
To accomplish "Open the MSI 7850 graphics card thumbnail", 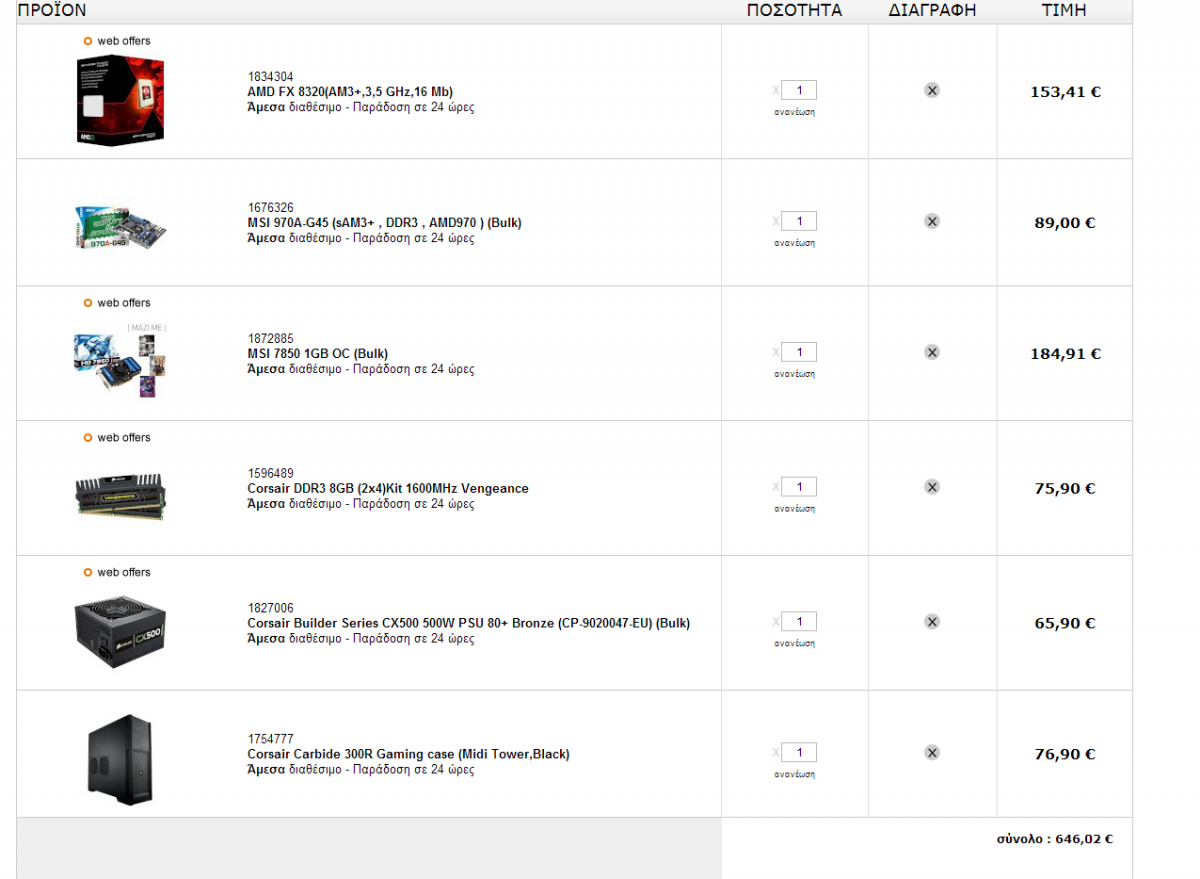I will click(x=120, y=360).
